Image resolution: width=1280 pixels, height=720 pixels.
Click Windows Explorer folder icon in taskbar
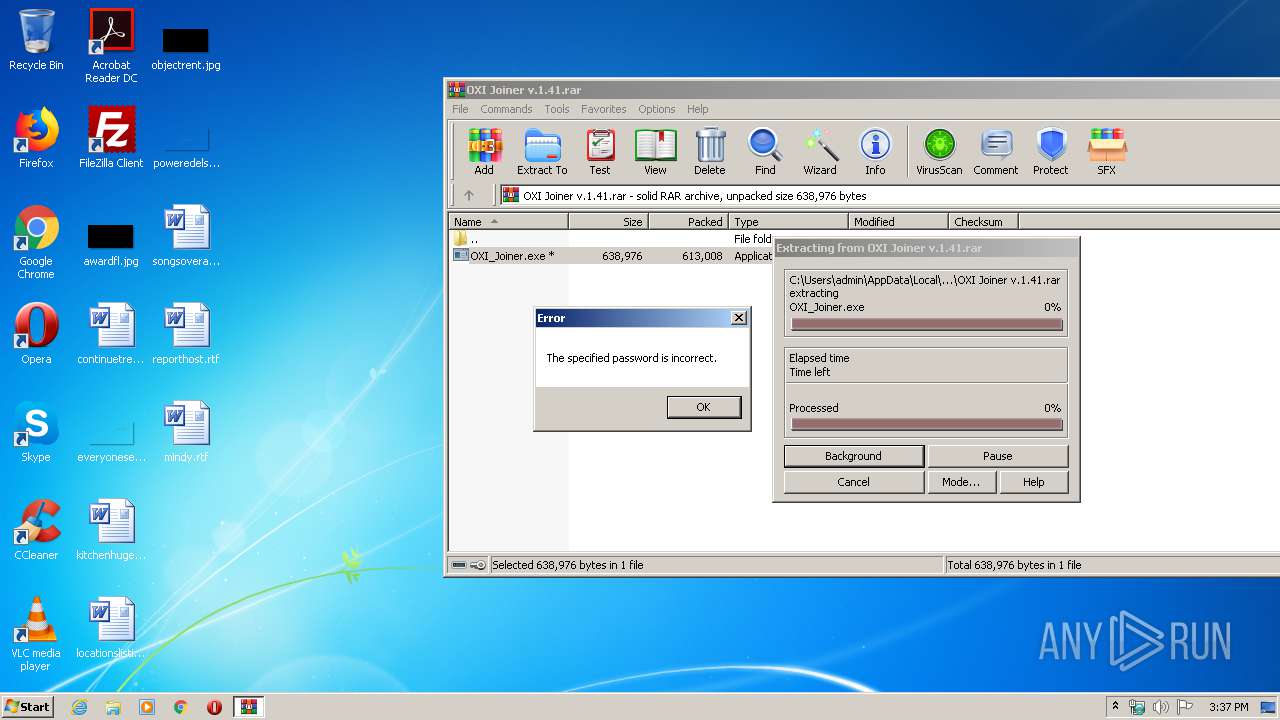(x=113, y=707)
